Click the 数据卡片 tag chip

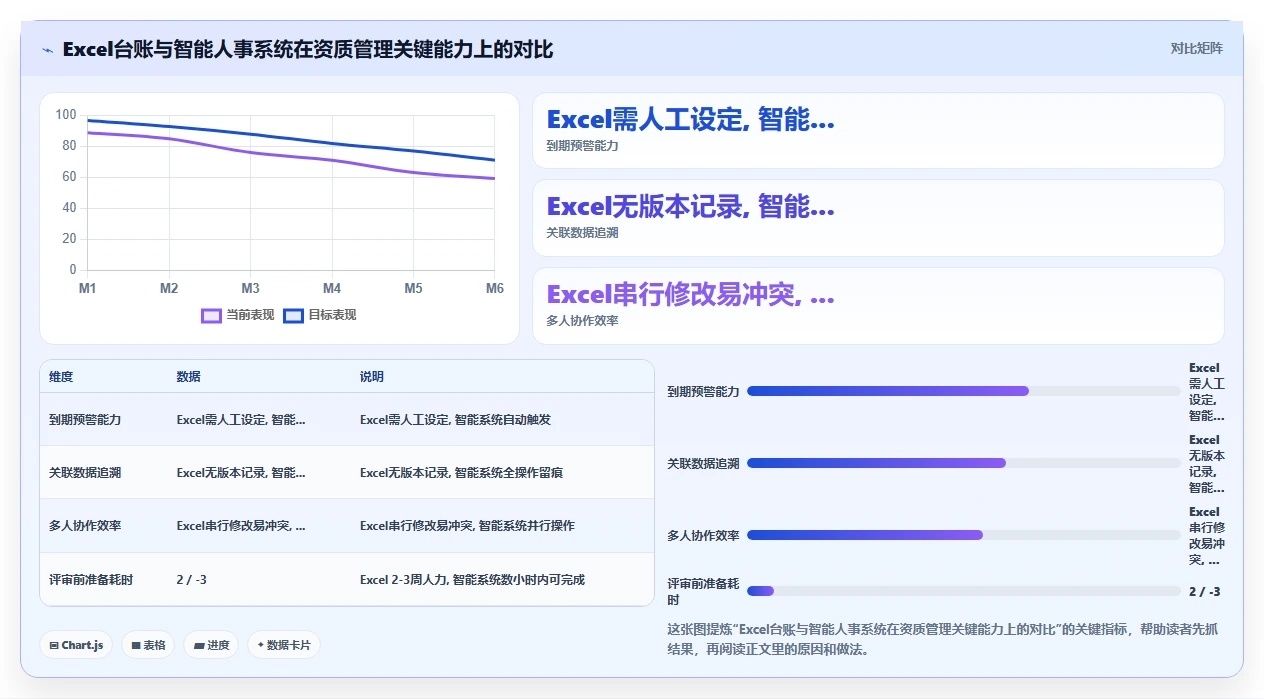click(x=284, y=645)
